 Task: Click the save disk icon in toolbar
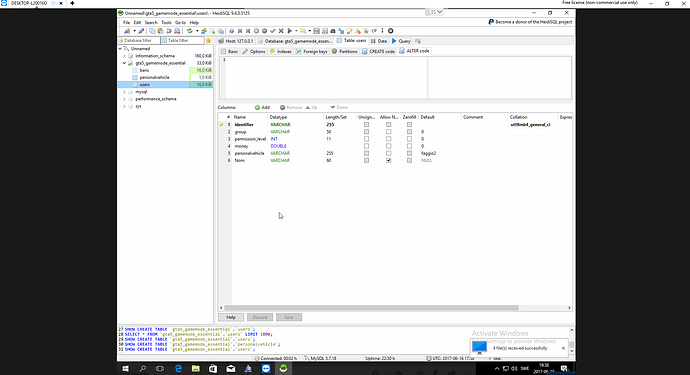pos(316,31)
